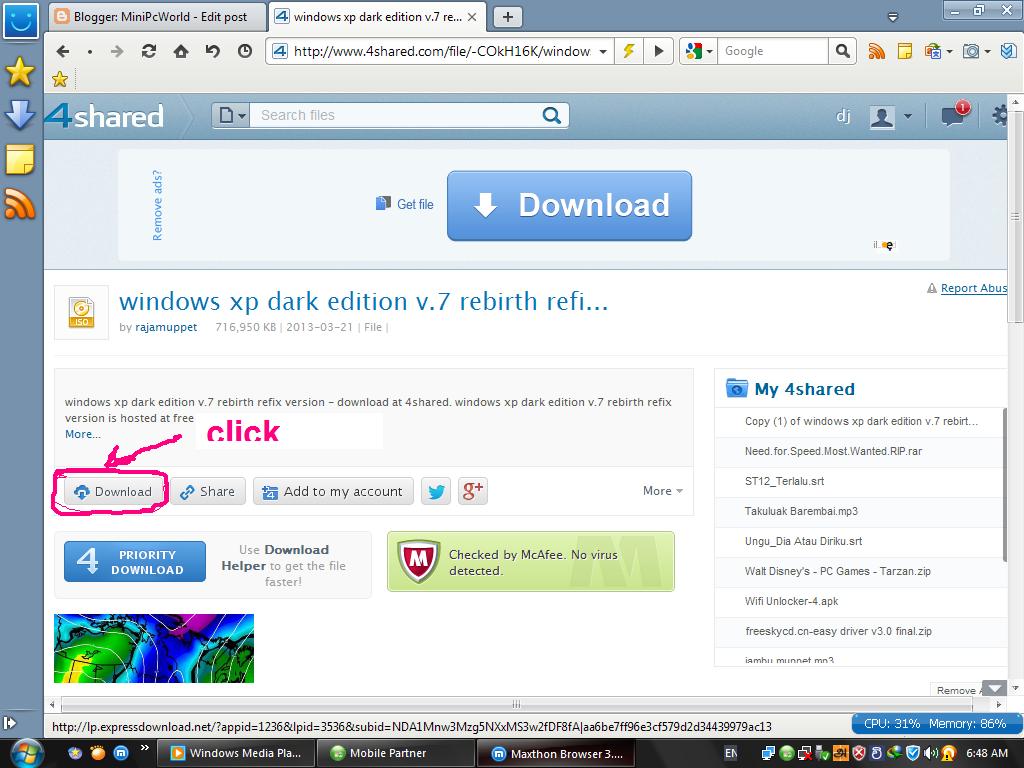Open the yellow notes sidebar icon

click(20, 160)
